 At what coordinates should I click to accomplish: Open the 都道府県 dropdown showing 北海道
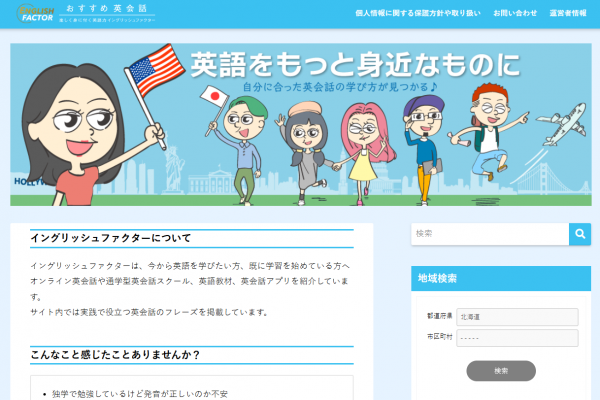point(517,317)
